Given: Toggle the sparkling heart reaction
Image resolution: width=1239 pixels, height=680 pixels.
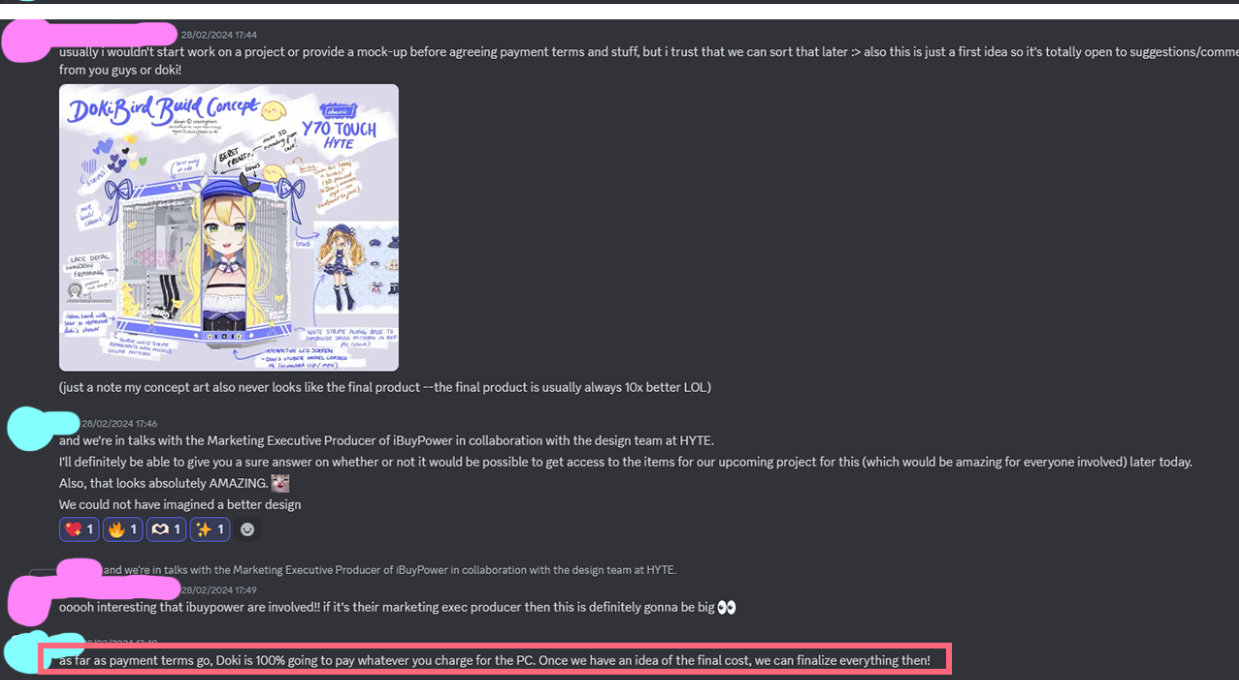Looking at the screenshot, I should pos(79,529).
